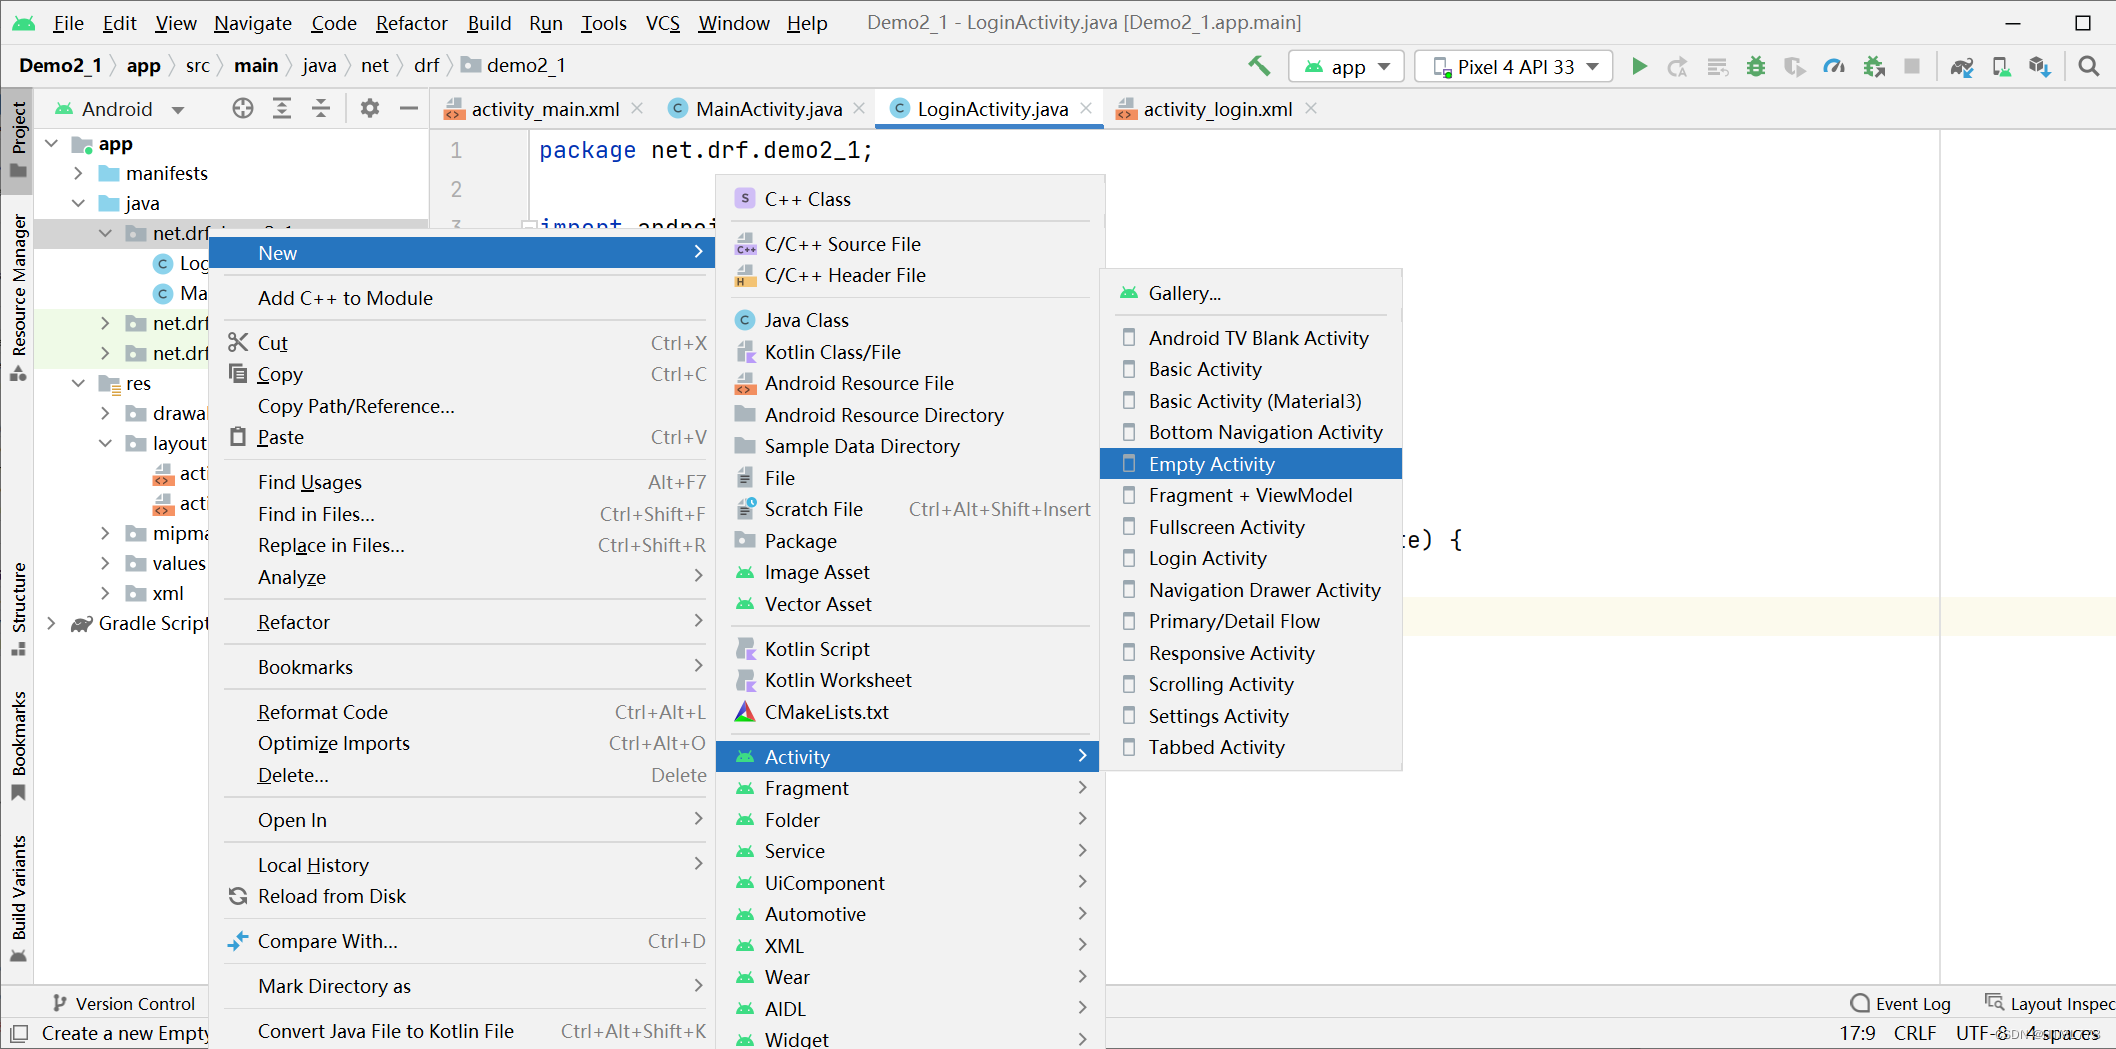Open the Device Manager icon

2001,66
